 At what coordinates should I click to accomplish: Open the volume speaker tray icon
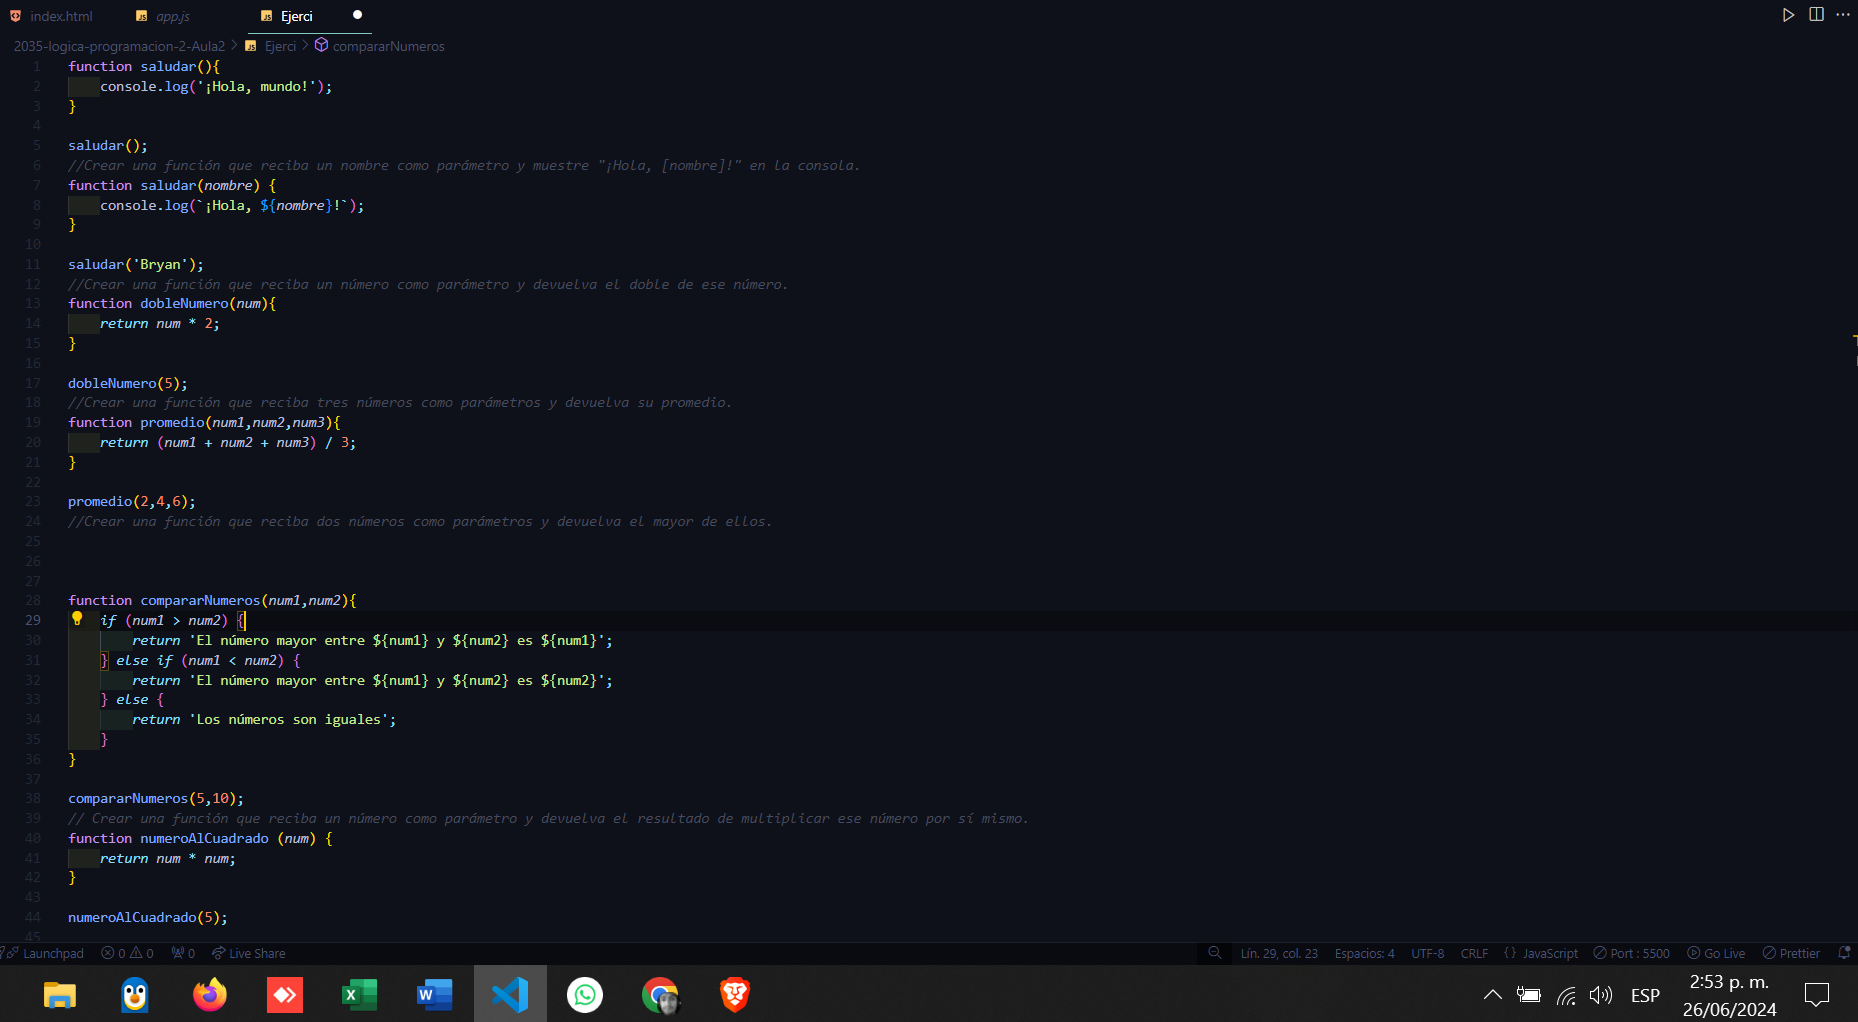tap(1601, 995)
